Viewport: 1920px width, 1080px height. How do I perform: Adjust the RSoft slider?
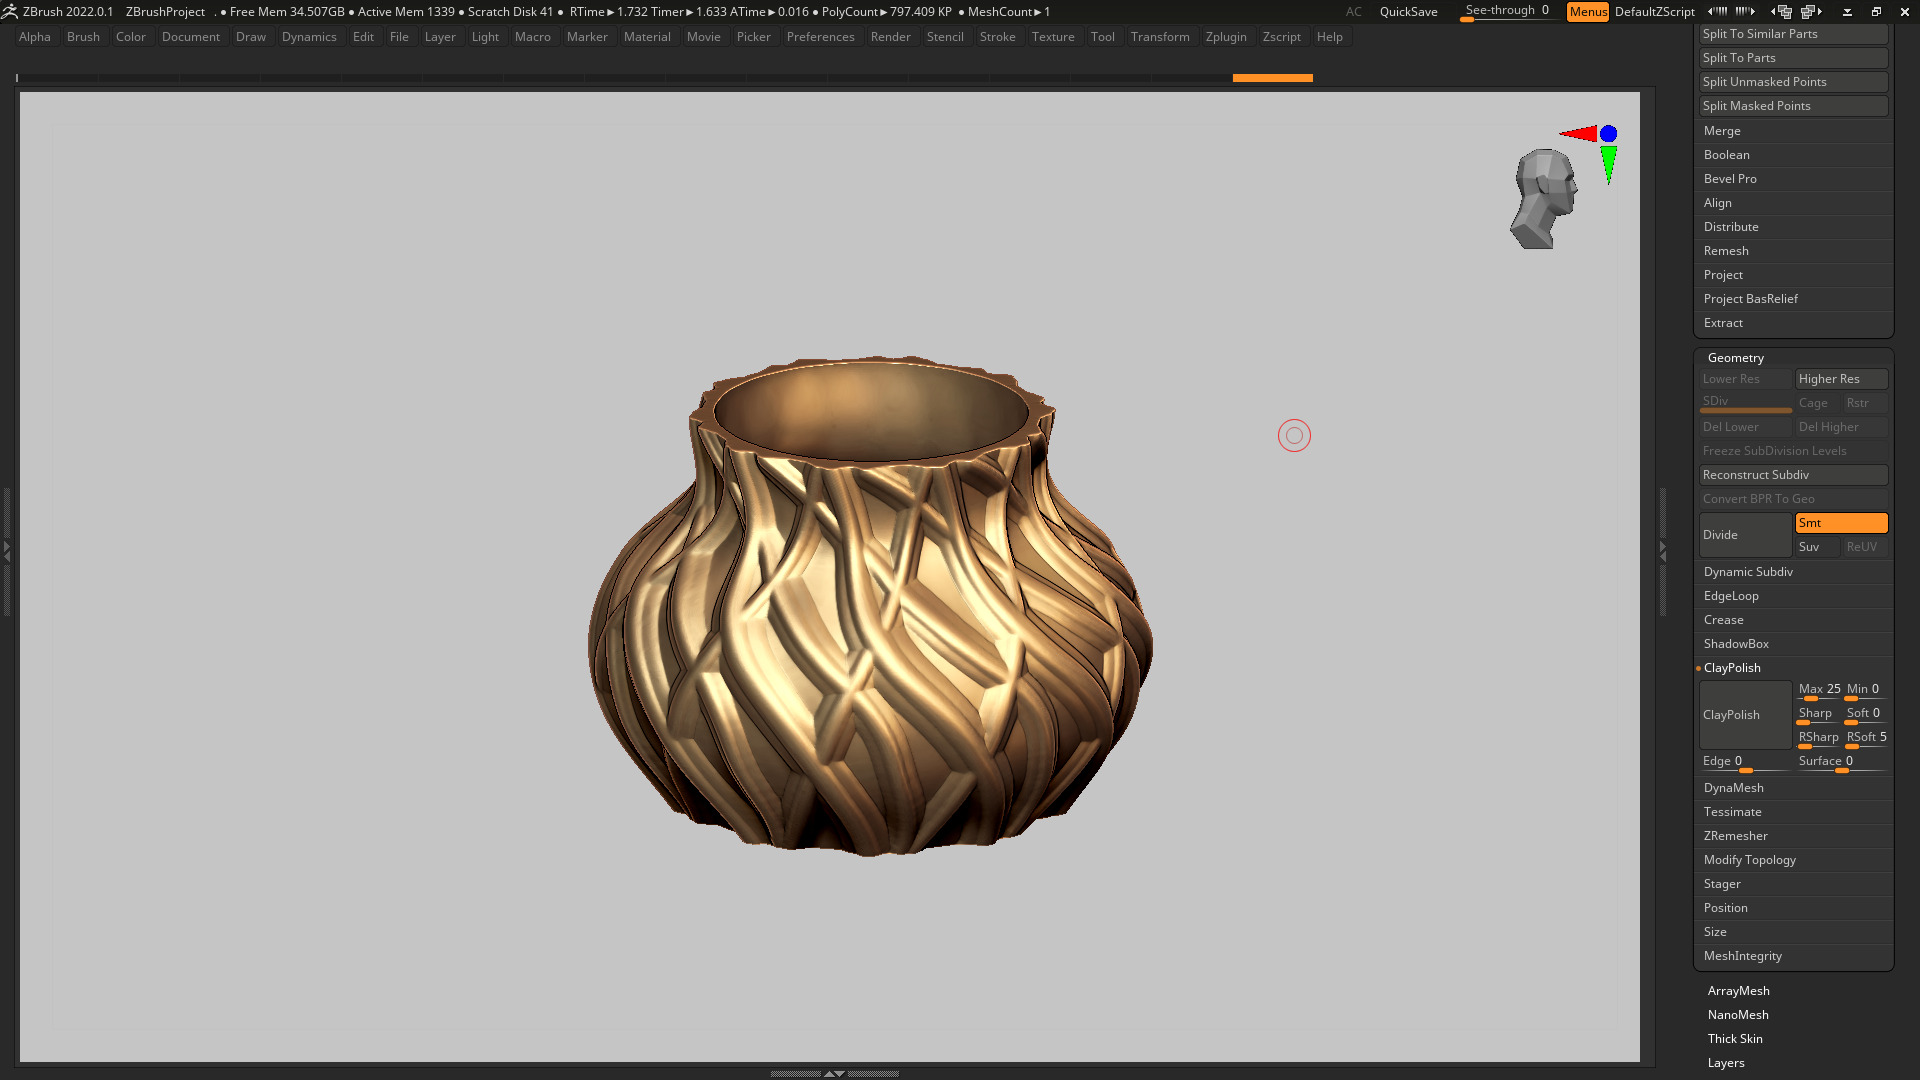tap(1866, 738)
